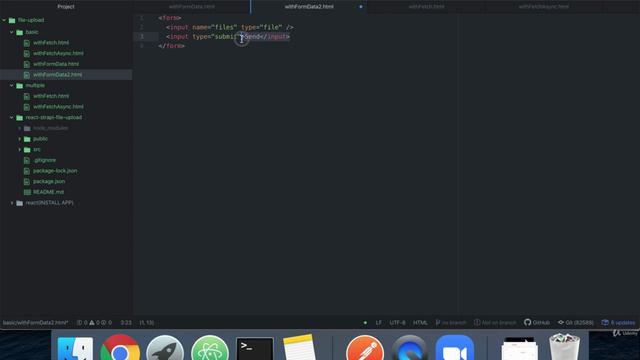This screenshot has height=360, width=640.
Task: Click the </input> closing tag on line 3
Action: click(275, 37)
